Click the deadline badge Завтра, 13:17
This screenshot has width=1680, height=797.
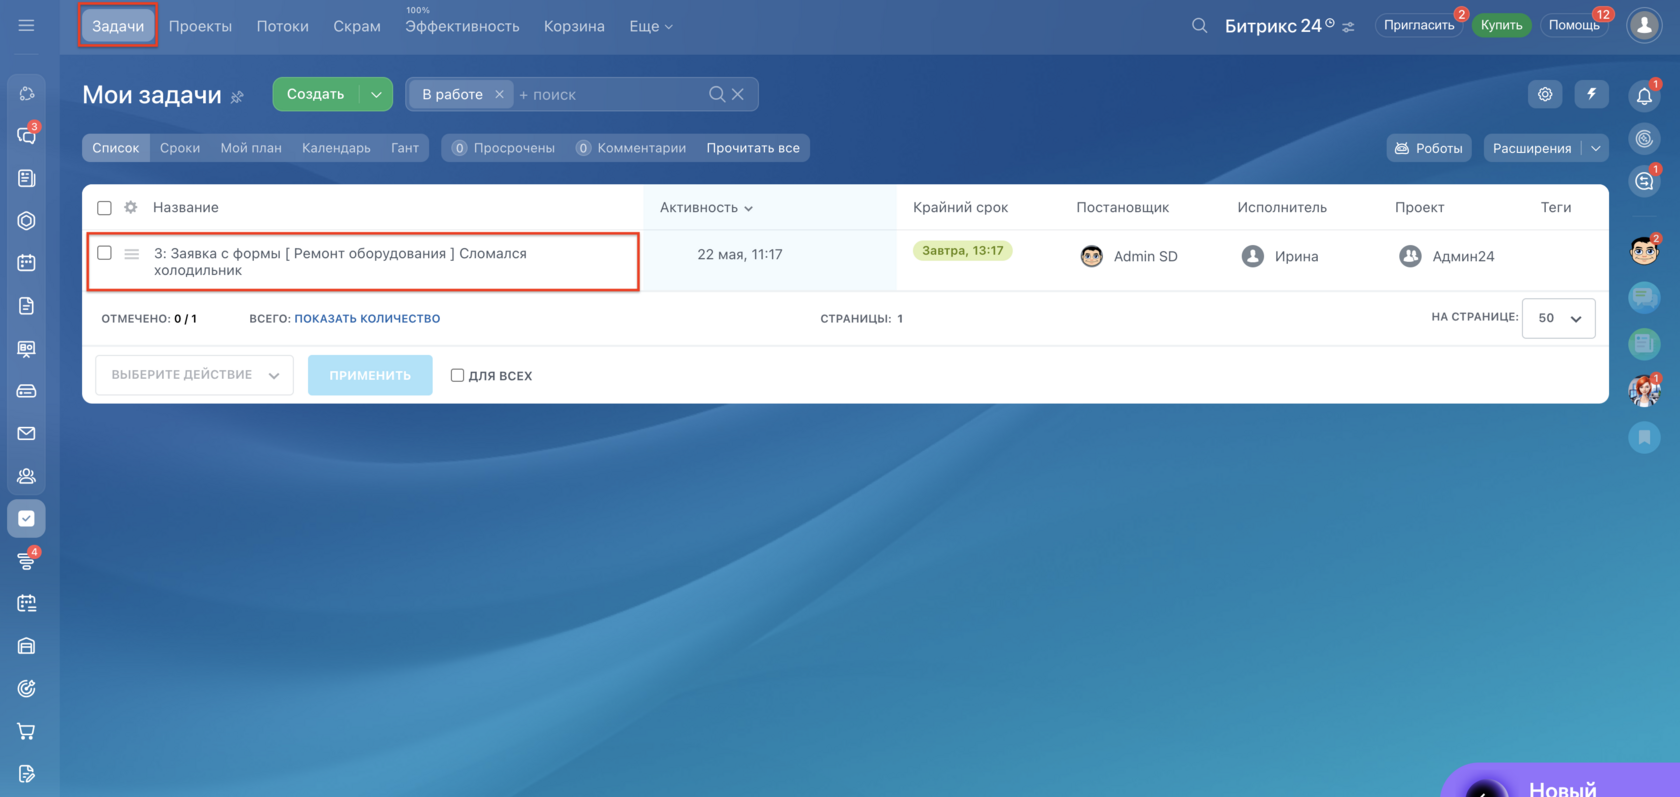click(962, 251)
